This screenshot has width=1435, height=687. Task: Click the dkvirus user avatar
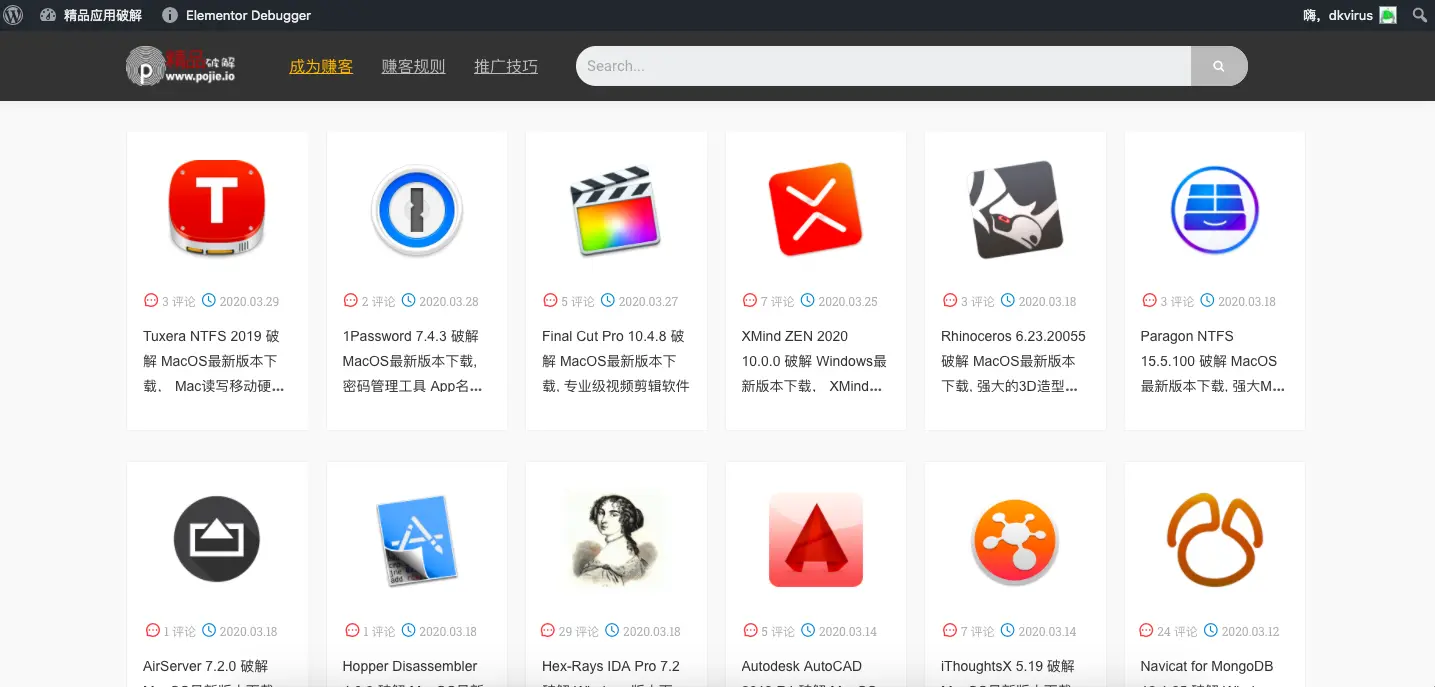point(1388,15)
